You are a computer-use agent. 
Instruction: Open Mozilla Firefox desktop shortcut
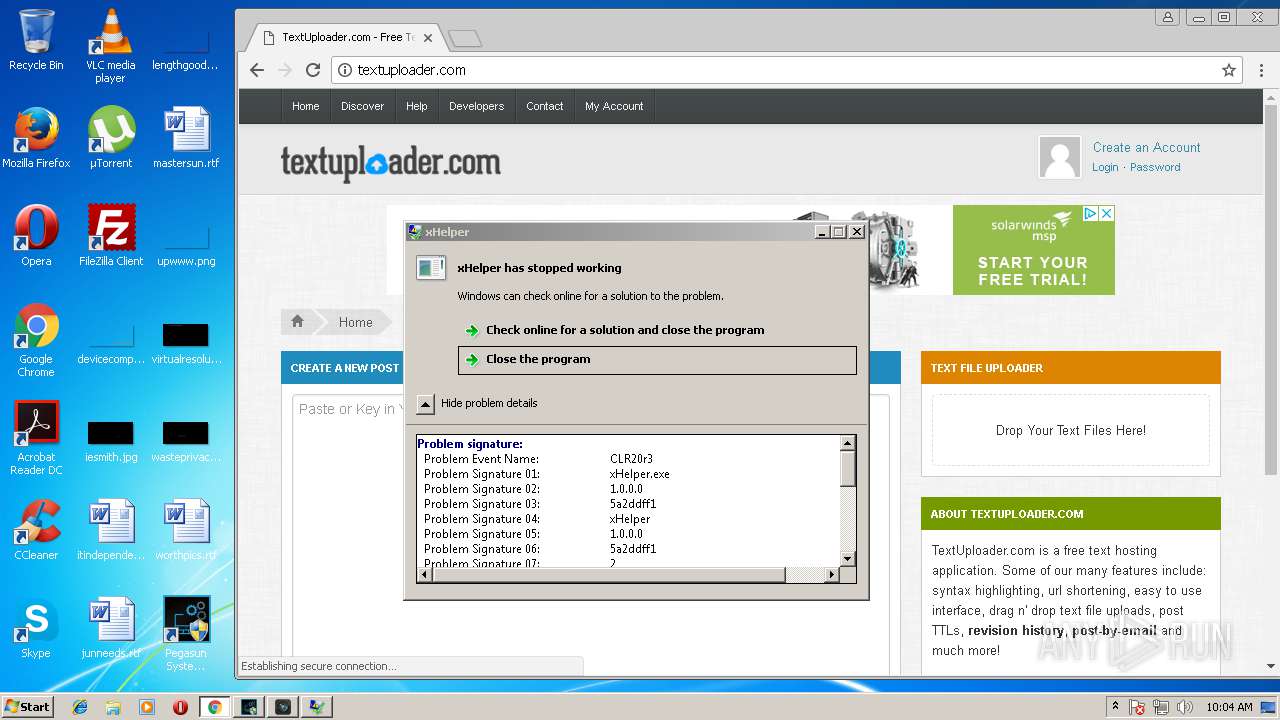(36, 138)
